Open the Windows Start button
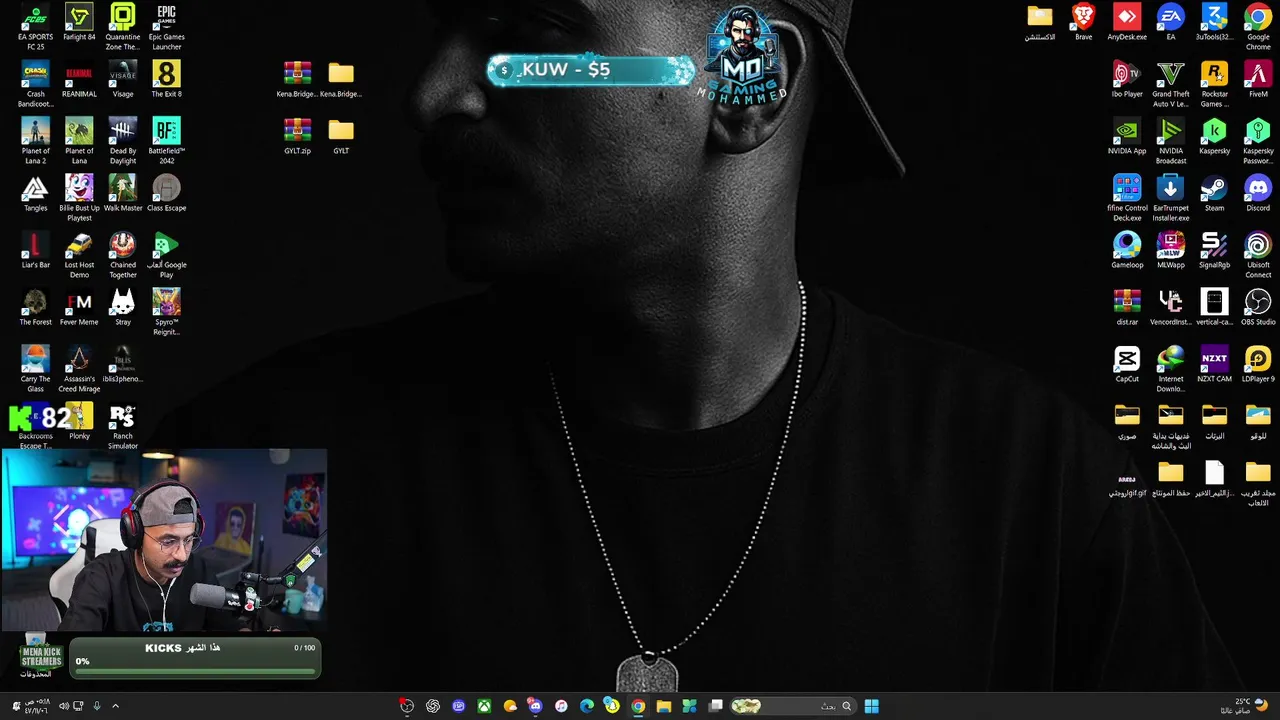Image resolution: width=1280 pixels, height=720 pixels. (871, 706)
